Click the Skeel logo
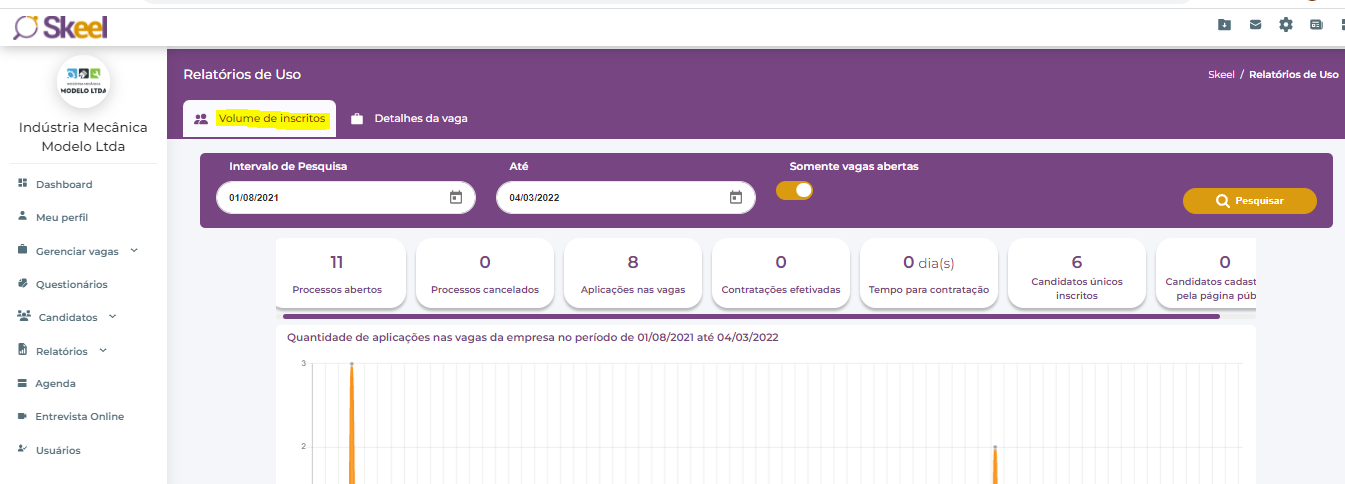Image resolution: width=1345 pixels, height=484 pixels. tap(60, 27)
